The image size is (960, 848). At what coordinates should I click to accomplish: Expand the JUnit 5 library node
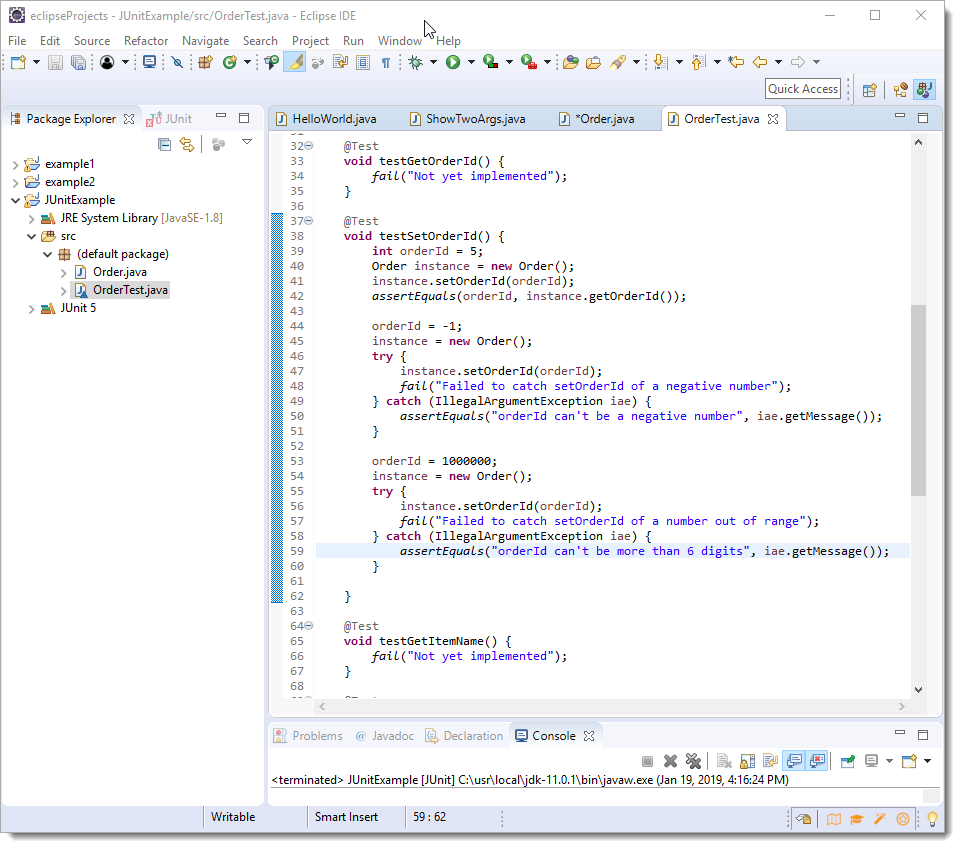tap(31, 309)
